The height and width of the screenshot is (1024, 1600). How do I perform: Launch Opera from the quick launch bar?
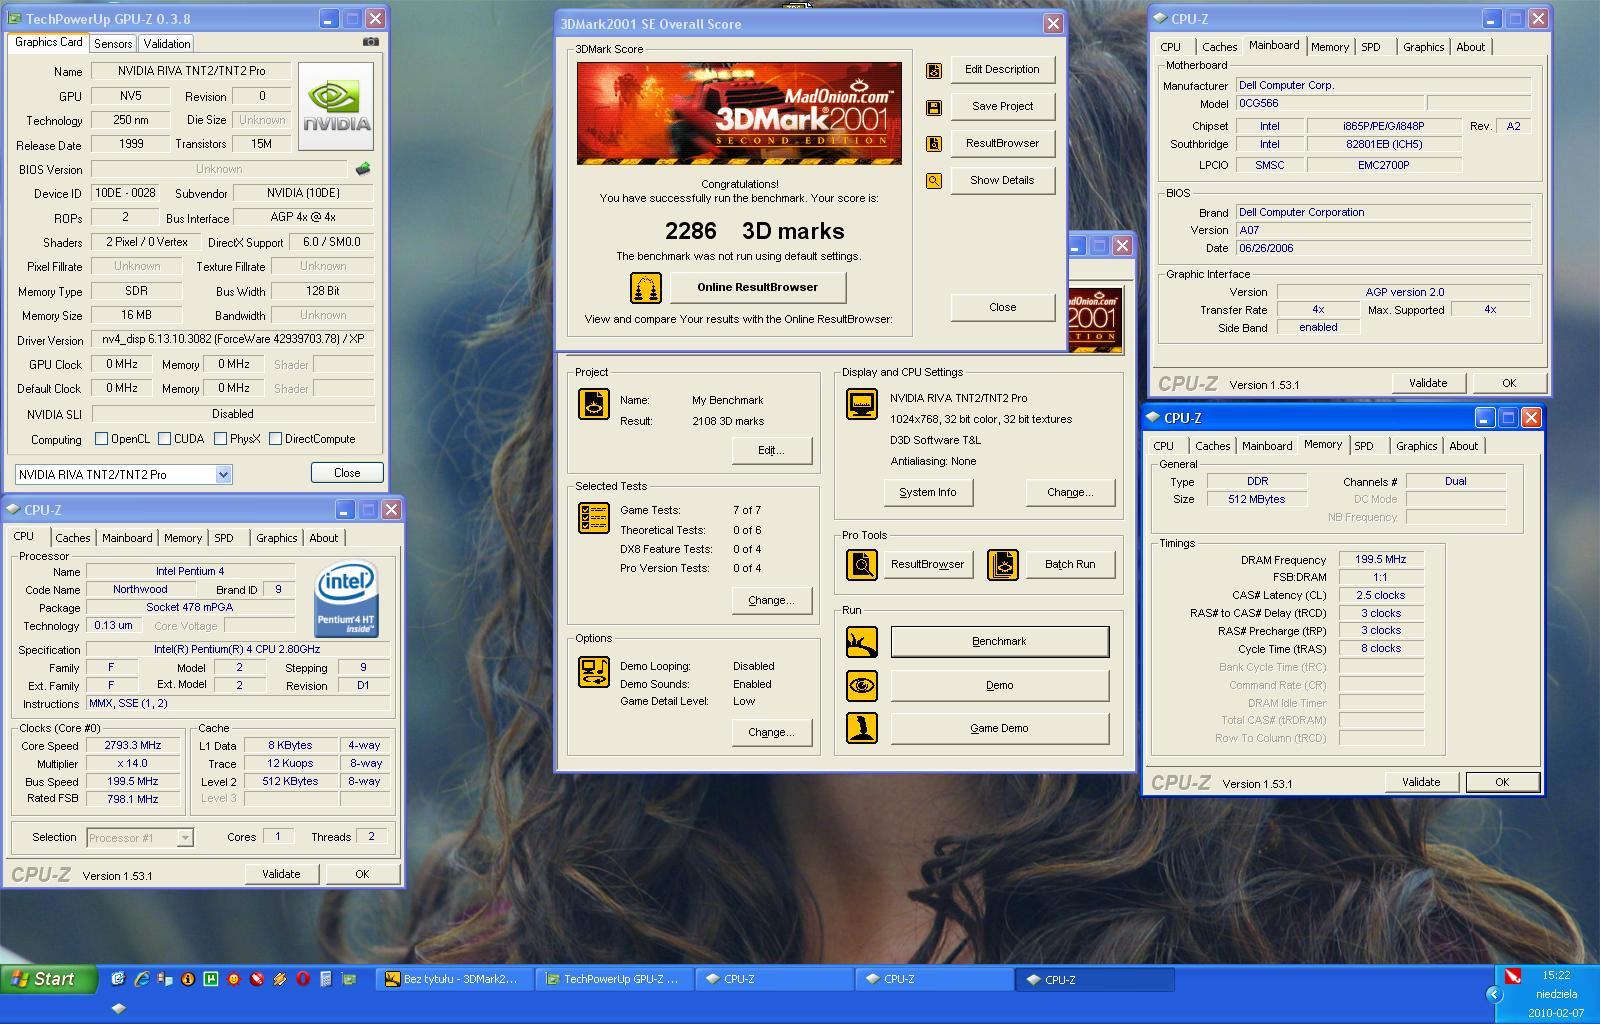click(x=302, y=979)
